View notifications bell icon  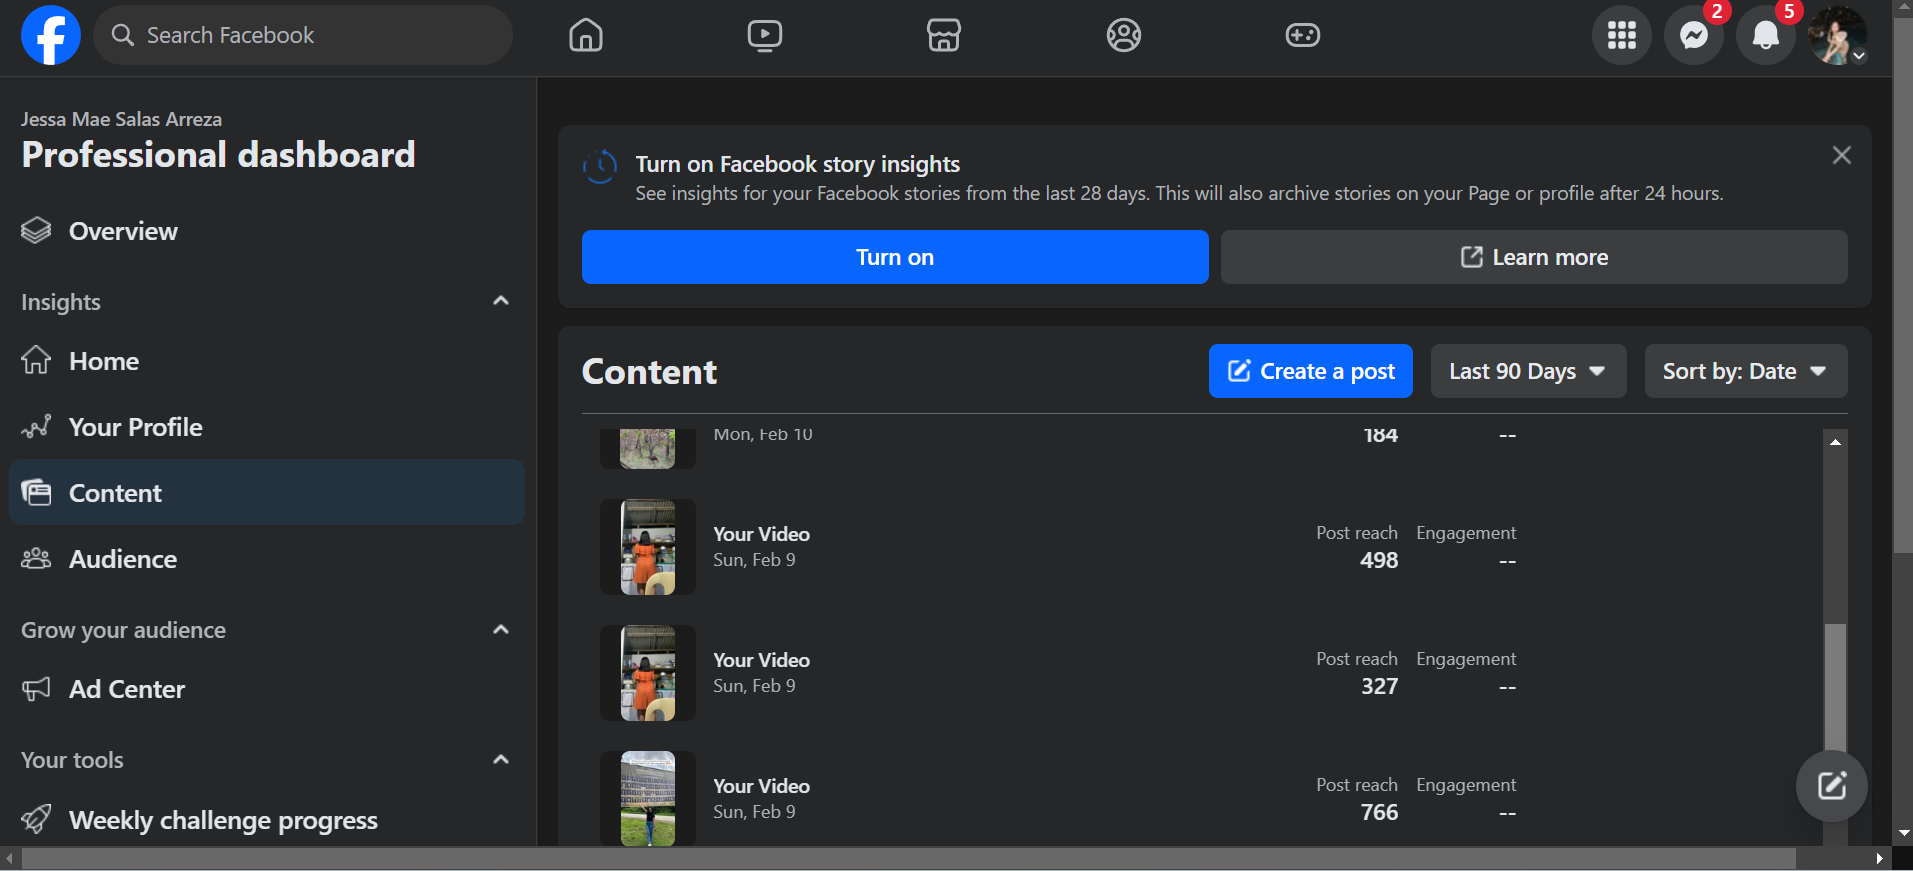(x=1766, y=36)
